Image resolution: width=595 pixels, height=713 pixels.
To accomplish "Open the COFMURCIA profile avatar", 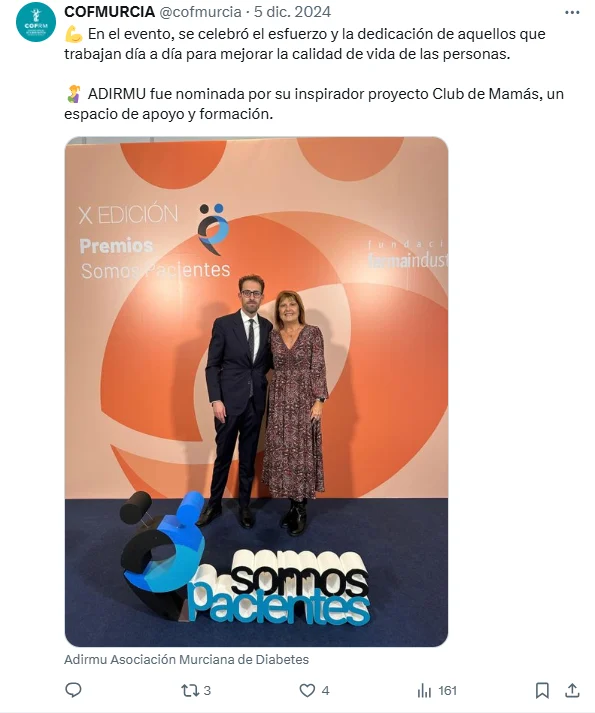I will (x=35, y=22).
